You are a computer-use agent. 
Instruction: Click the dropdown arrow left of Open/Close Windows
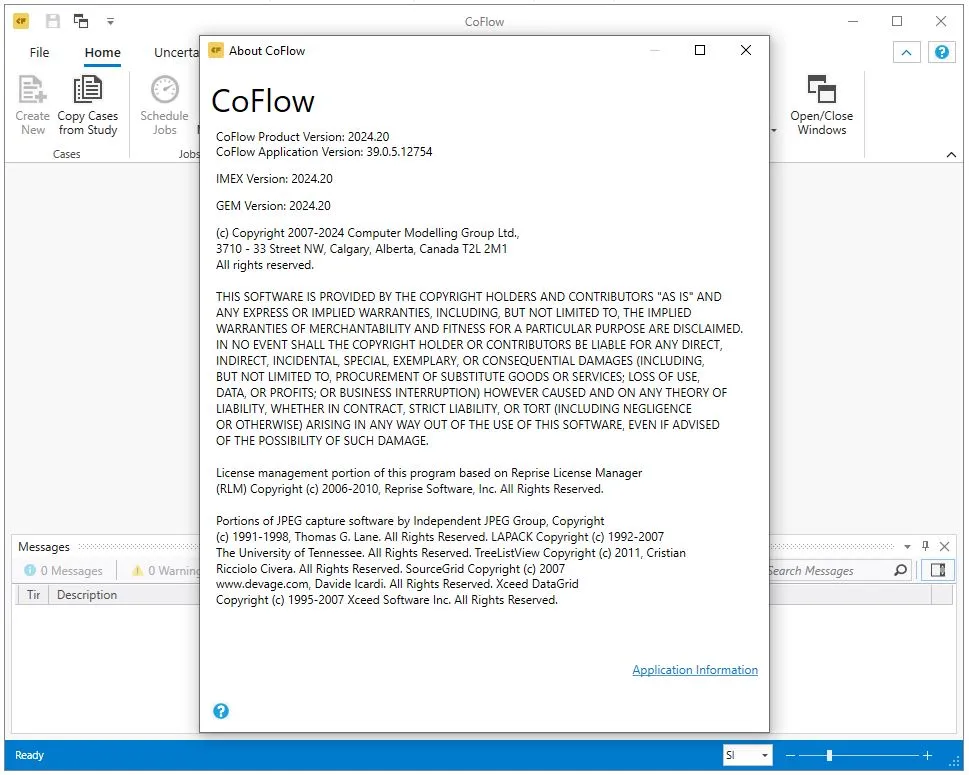[x=774, y=131]
